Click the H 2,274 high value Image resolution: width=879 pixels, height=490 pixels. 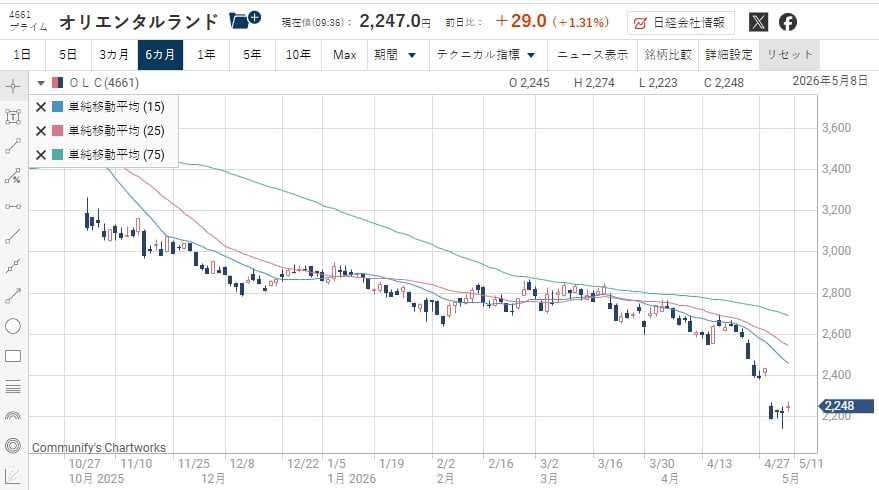tap(594, 83)
